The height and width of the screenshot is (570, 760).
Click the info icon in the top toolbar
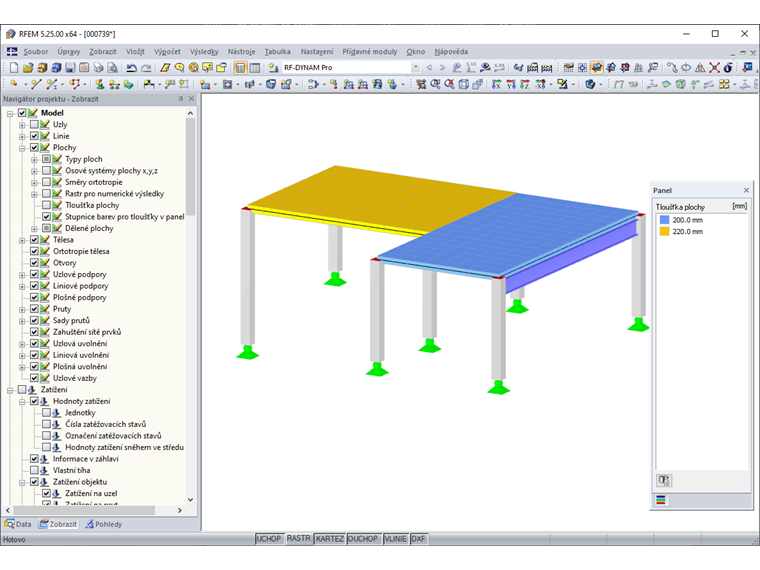(x=728, y=68)
